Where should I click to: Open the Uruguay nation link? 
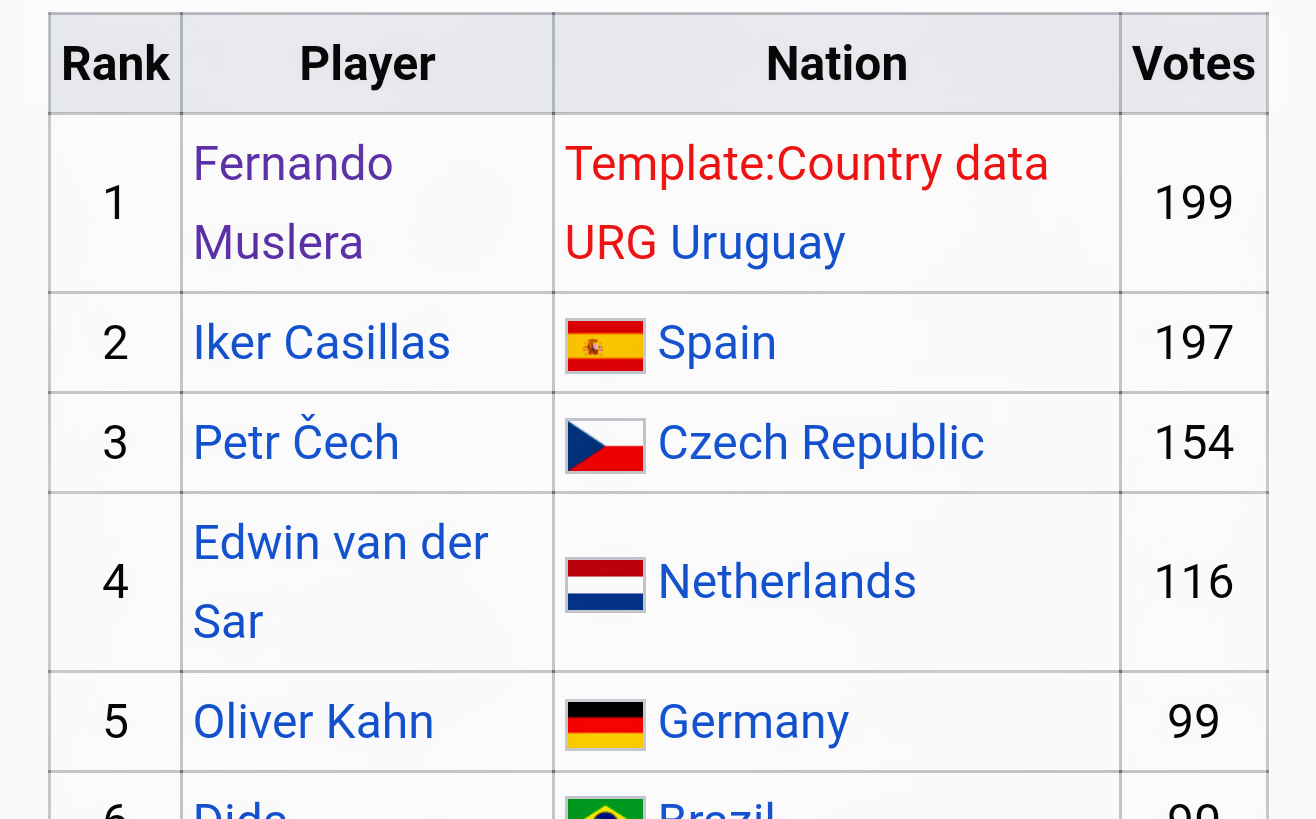[x=757, y=243]
